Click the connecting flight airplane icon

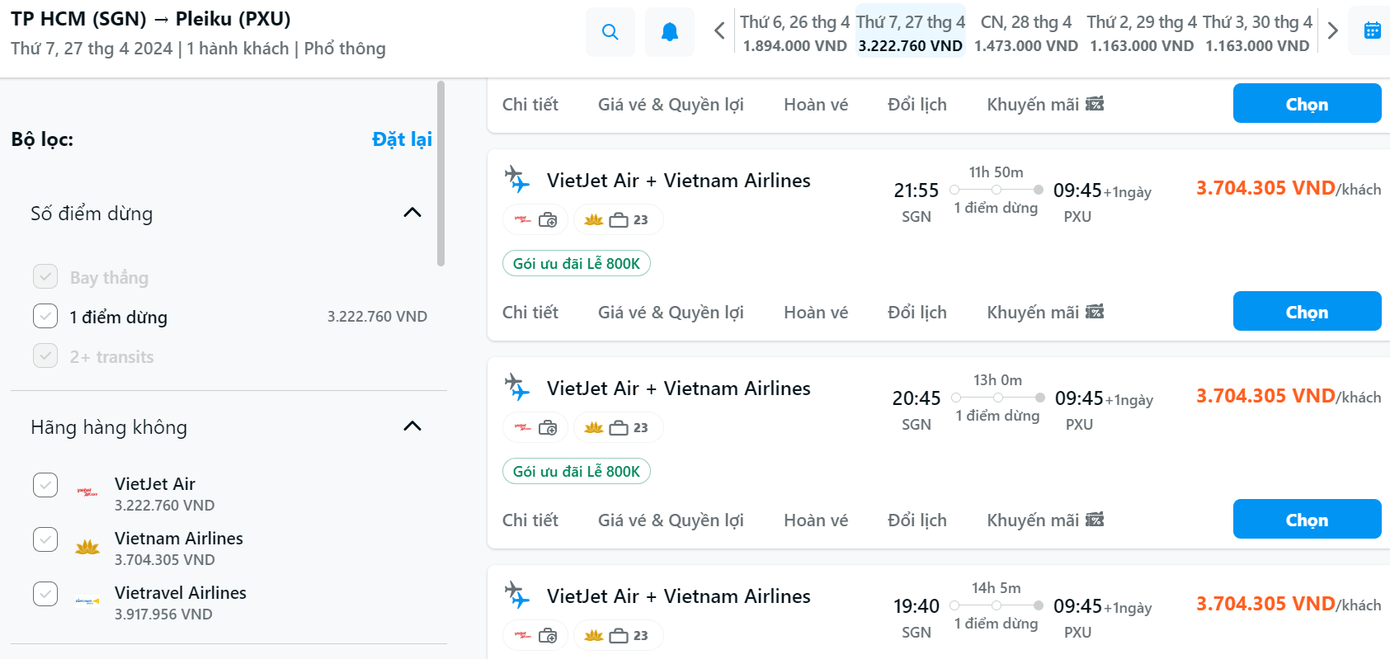point(517,180)
